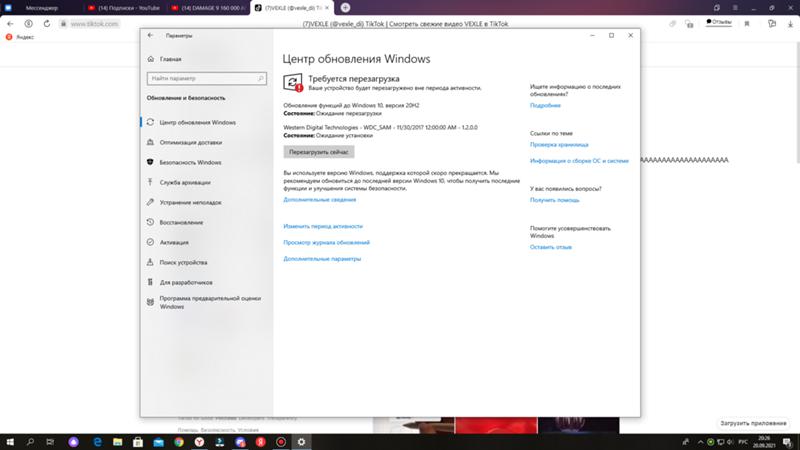Open Восстановление section

pyautogui.click(x=181, y=222)
